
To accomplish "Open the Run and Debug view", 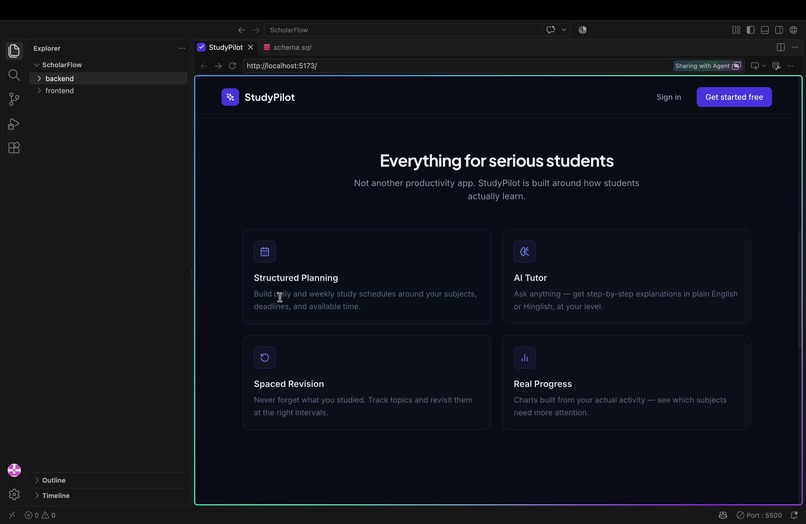I will tap(14, 124).
